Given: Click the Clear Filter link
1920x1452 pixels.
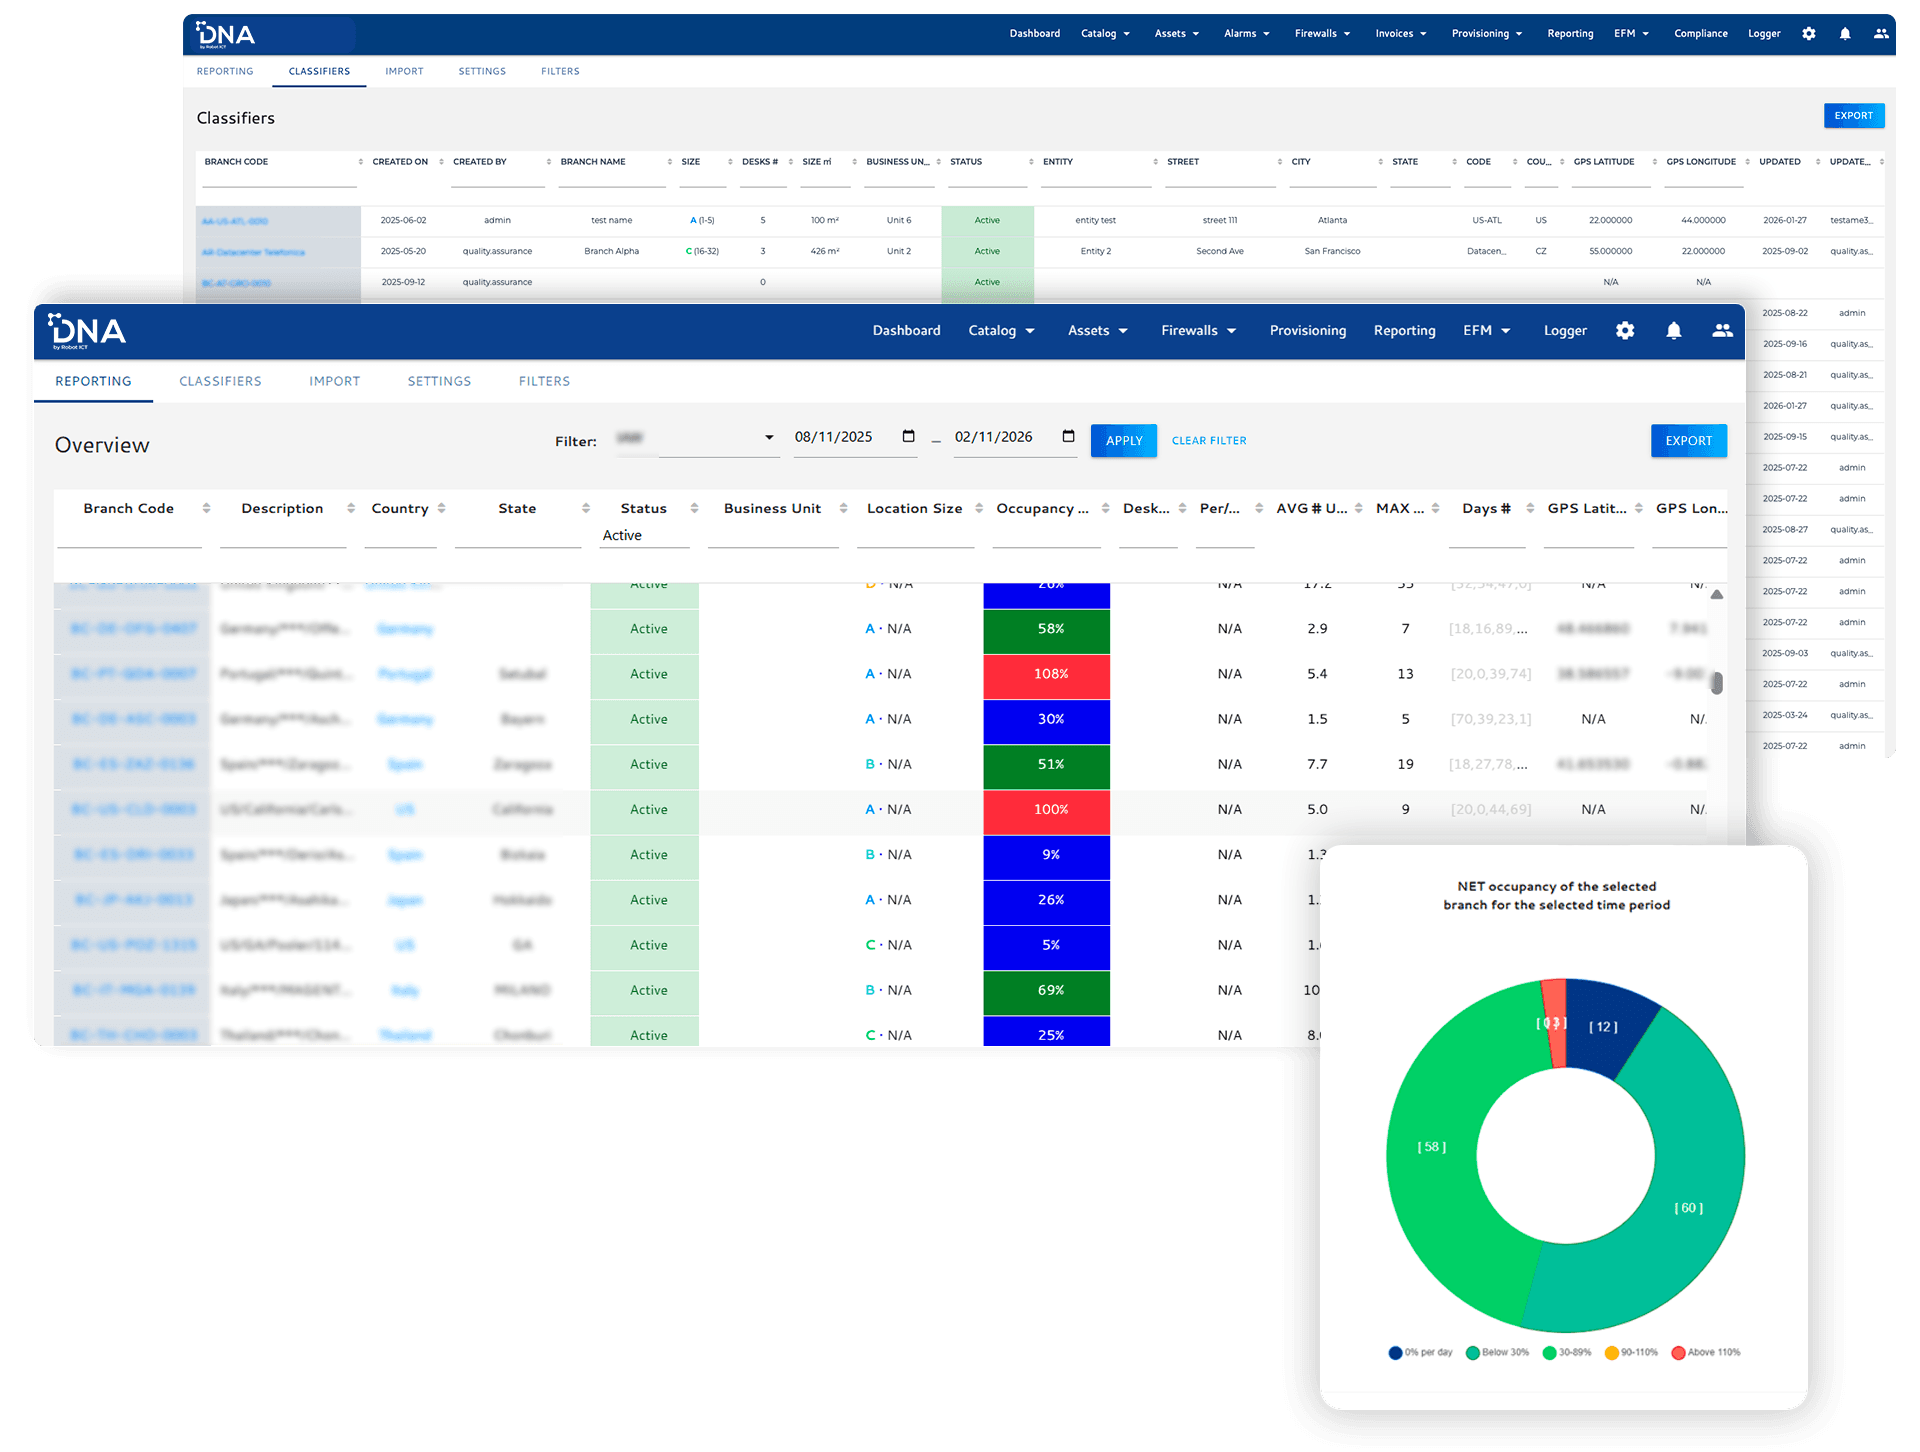Looking at the screenshot, I should (x=1209, y=441).
